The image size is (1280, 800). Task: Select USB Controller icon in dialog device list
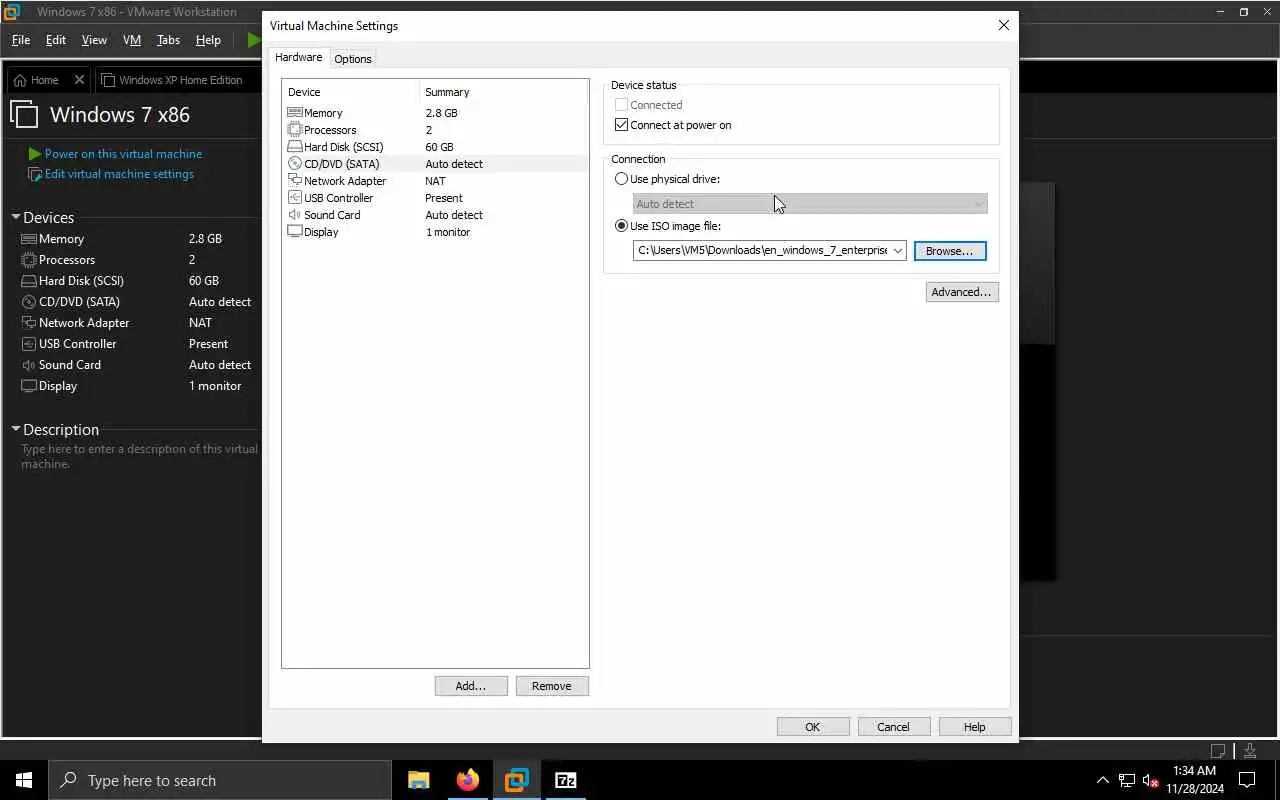(294, 198)
